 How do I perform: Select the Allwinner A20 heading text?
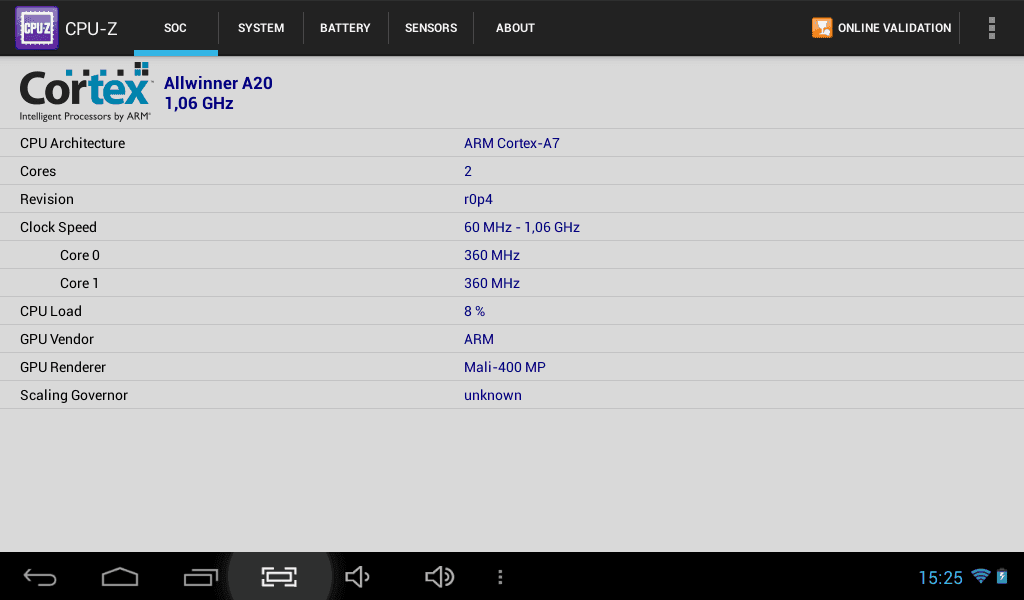(218, 83)
